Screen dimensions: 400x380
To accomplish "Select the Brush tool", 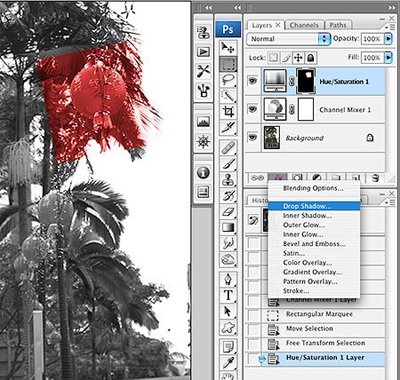I will click(228, 164).
